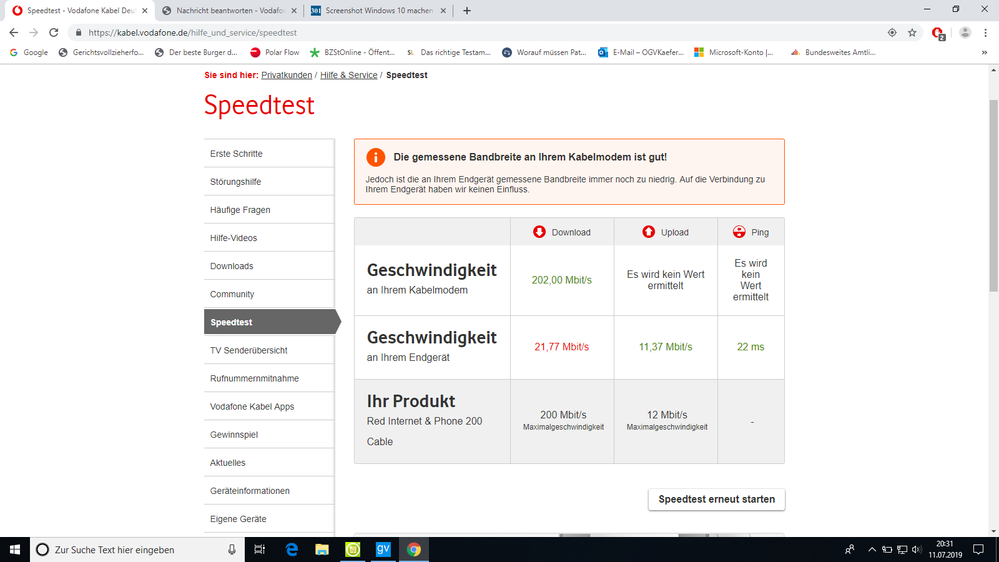The image size is (999, 562).
Task: Open Chrome three-dot menu
Action: [x=986, y=32]
